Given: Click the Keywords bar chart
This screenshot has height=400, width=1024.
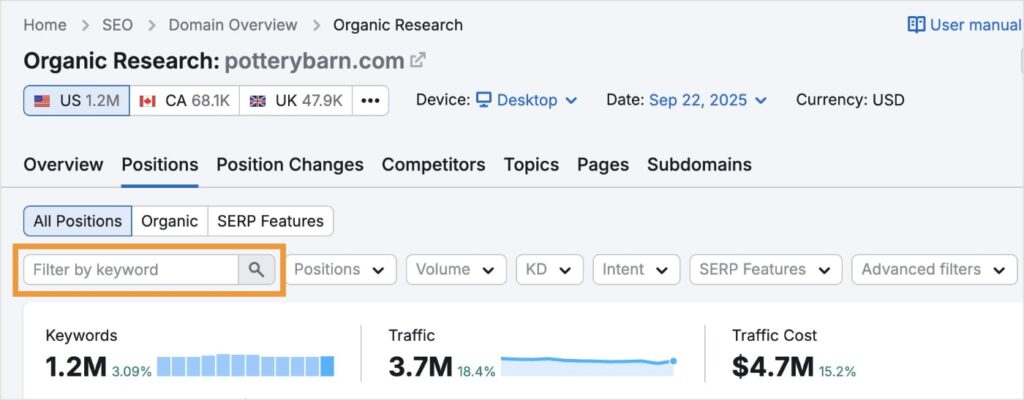Looking at the screenshot, I should 246,365.
